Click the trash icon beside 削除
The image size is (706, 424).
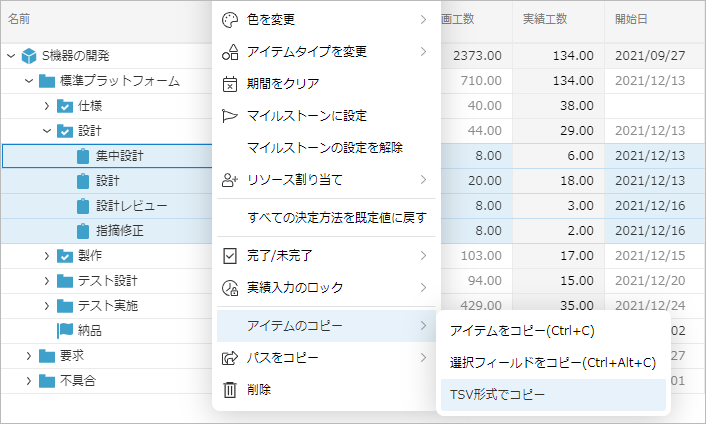230,389
